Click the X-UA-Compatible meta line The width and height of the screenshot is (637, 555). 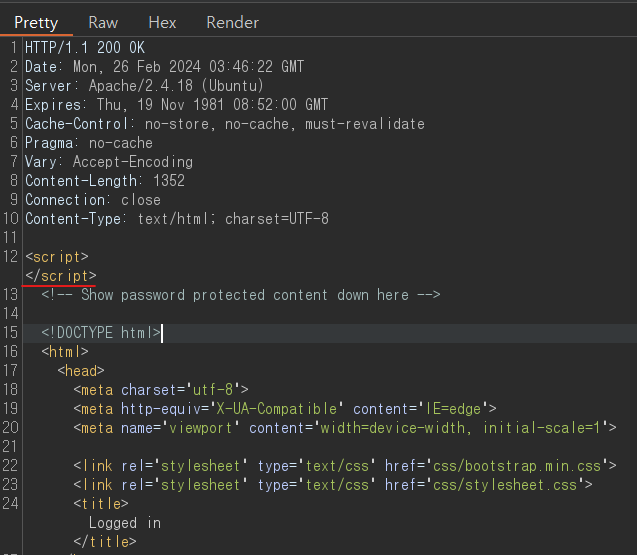[285, 409]
